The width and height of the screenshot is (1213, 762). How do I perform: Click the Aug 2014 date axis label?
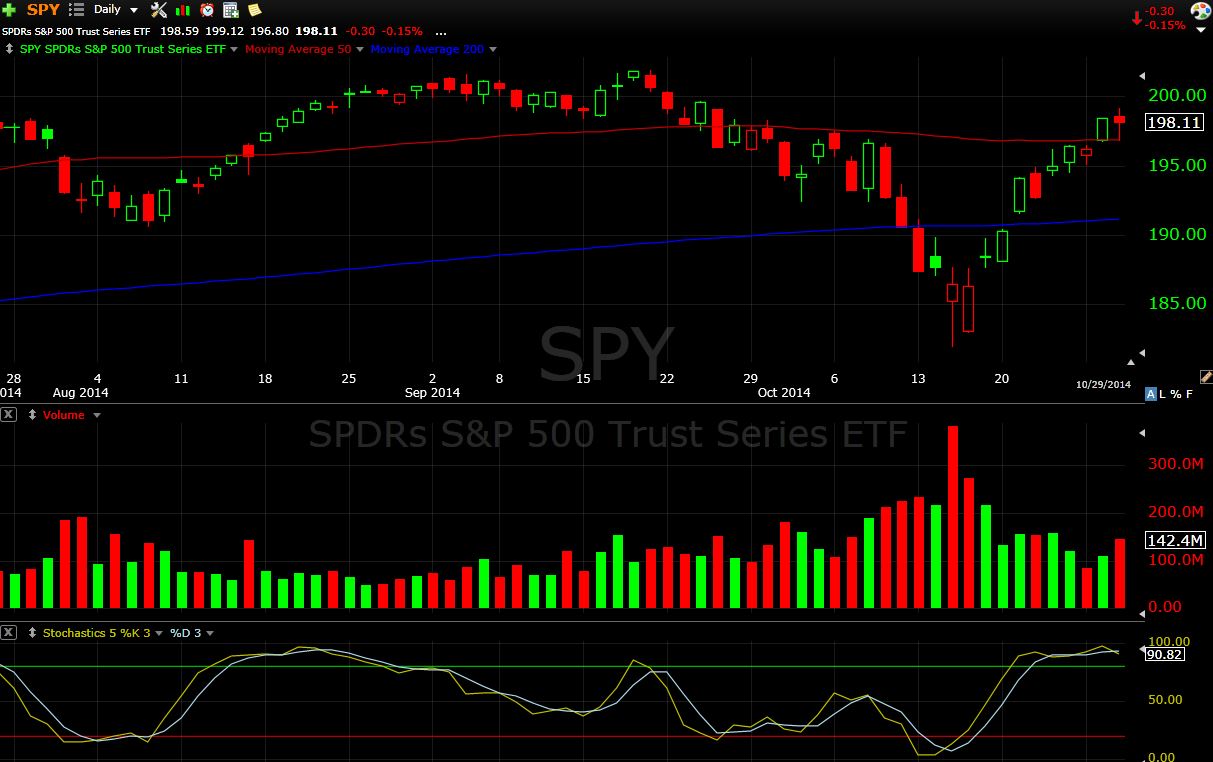(x=79, y=393)
